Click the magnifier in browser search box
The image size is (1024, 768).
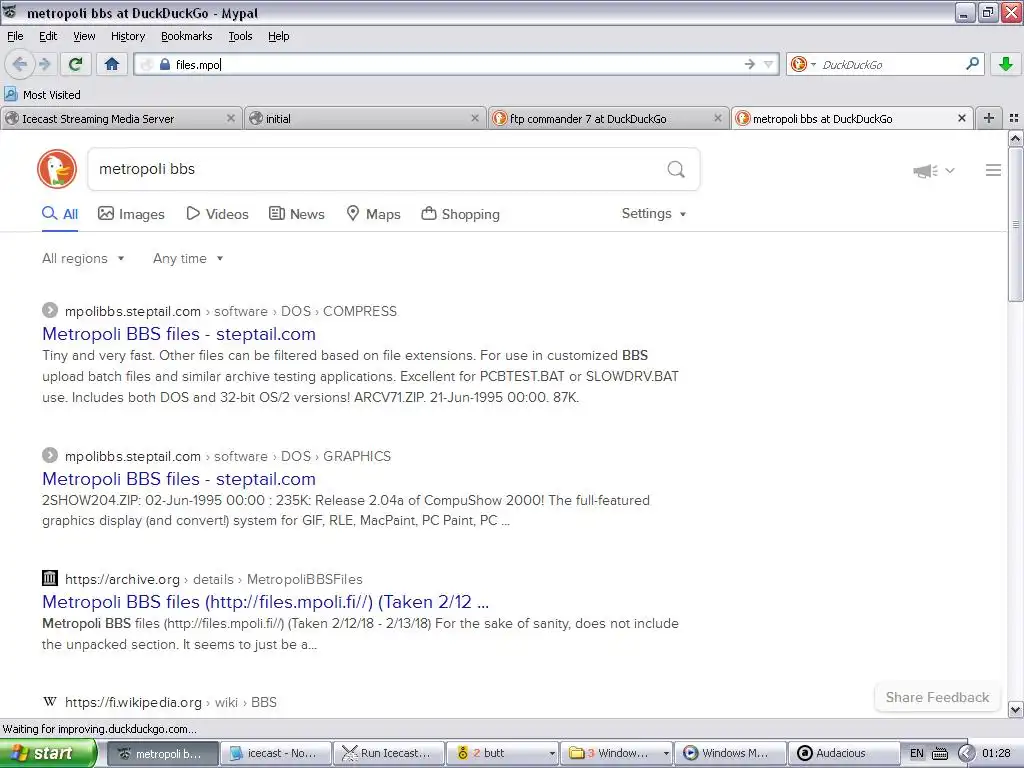pyautogui.click(x=972, y=63)
